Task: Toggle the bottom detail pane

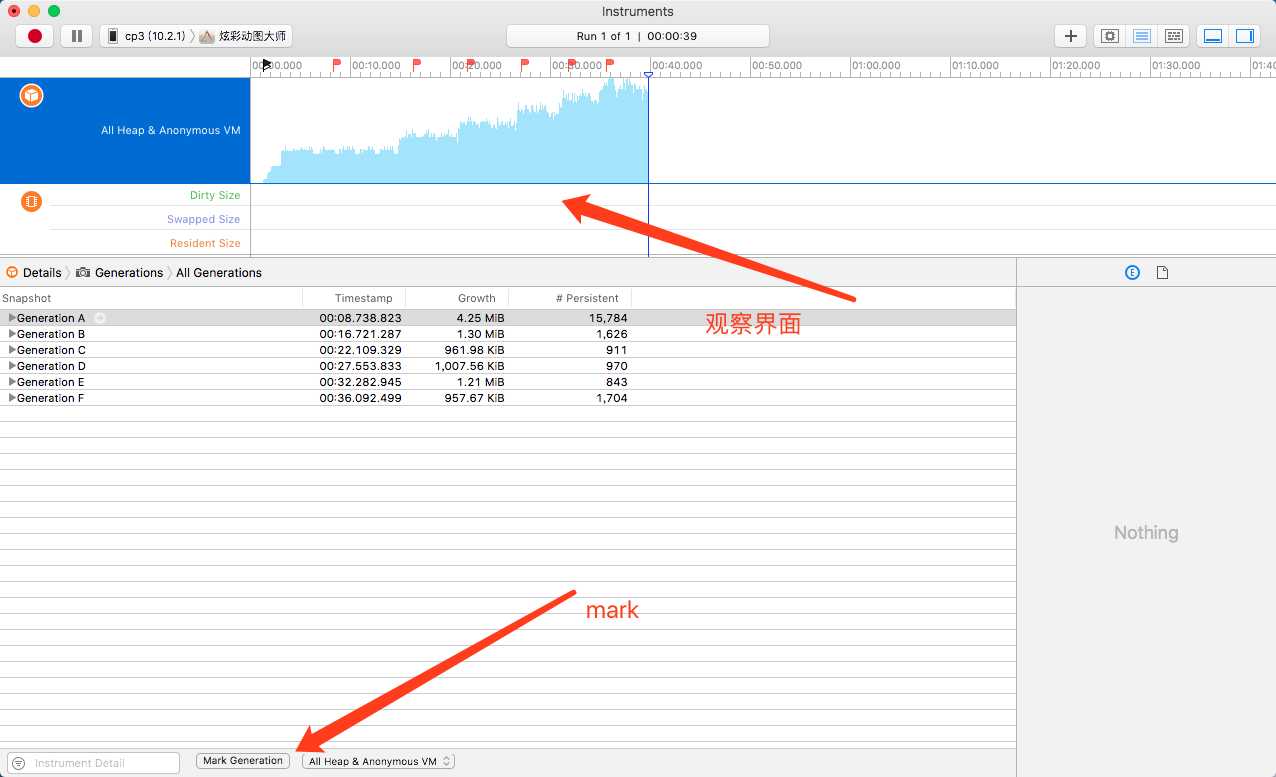Action: (x=1213, y=36)
